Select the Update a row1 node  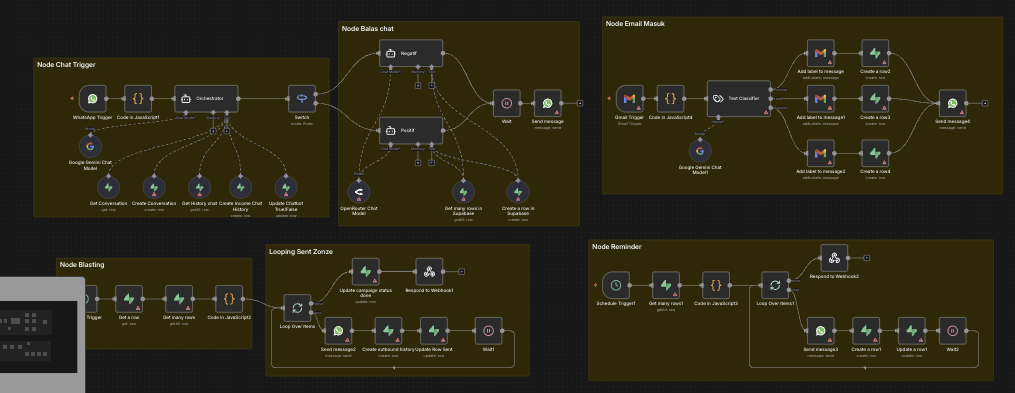tap(911, 331)
